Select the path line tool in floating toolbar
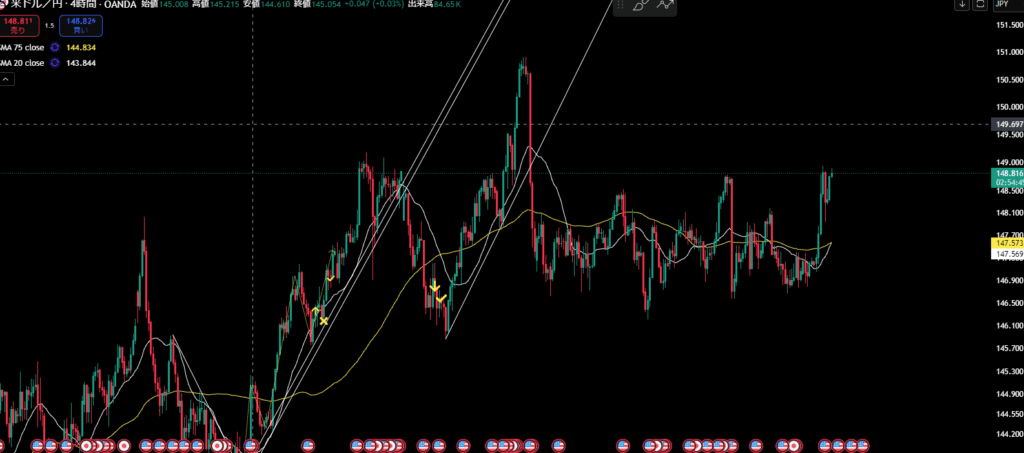Image resolution: width=1024 pixels, height=453 pixels. tap(666, 6)
